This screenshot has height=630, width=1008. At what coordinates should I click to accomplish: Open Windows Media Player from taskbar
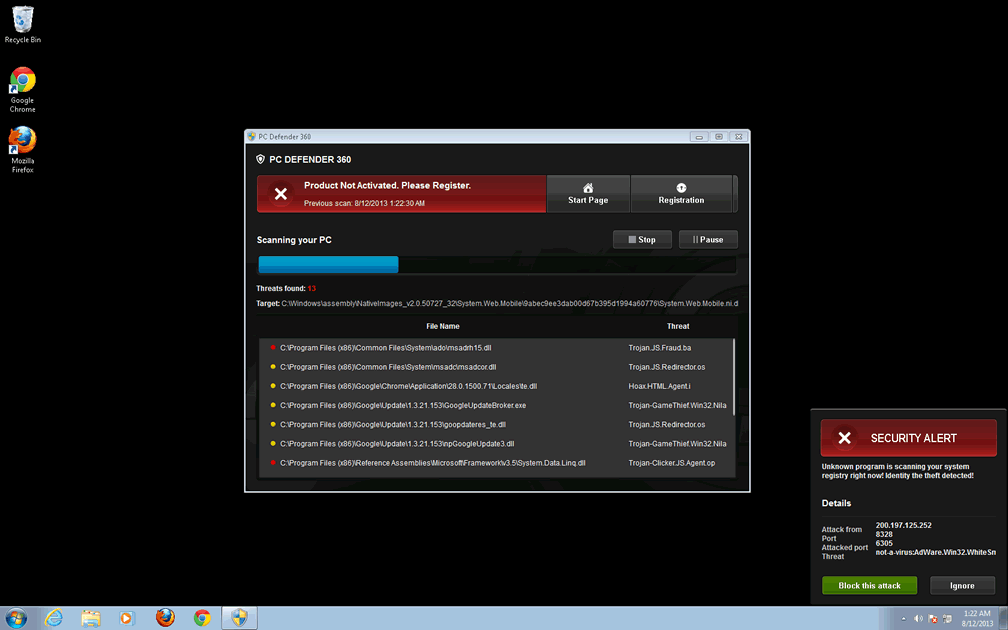[127, 618]
